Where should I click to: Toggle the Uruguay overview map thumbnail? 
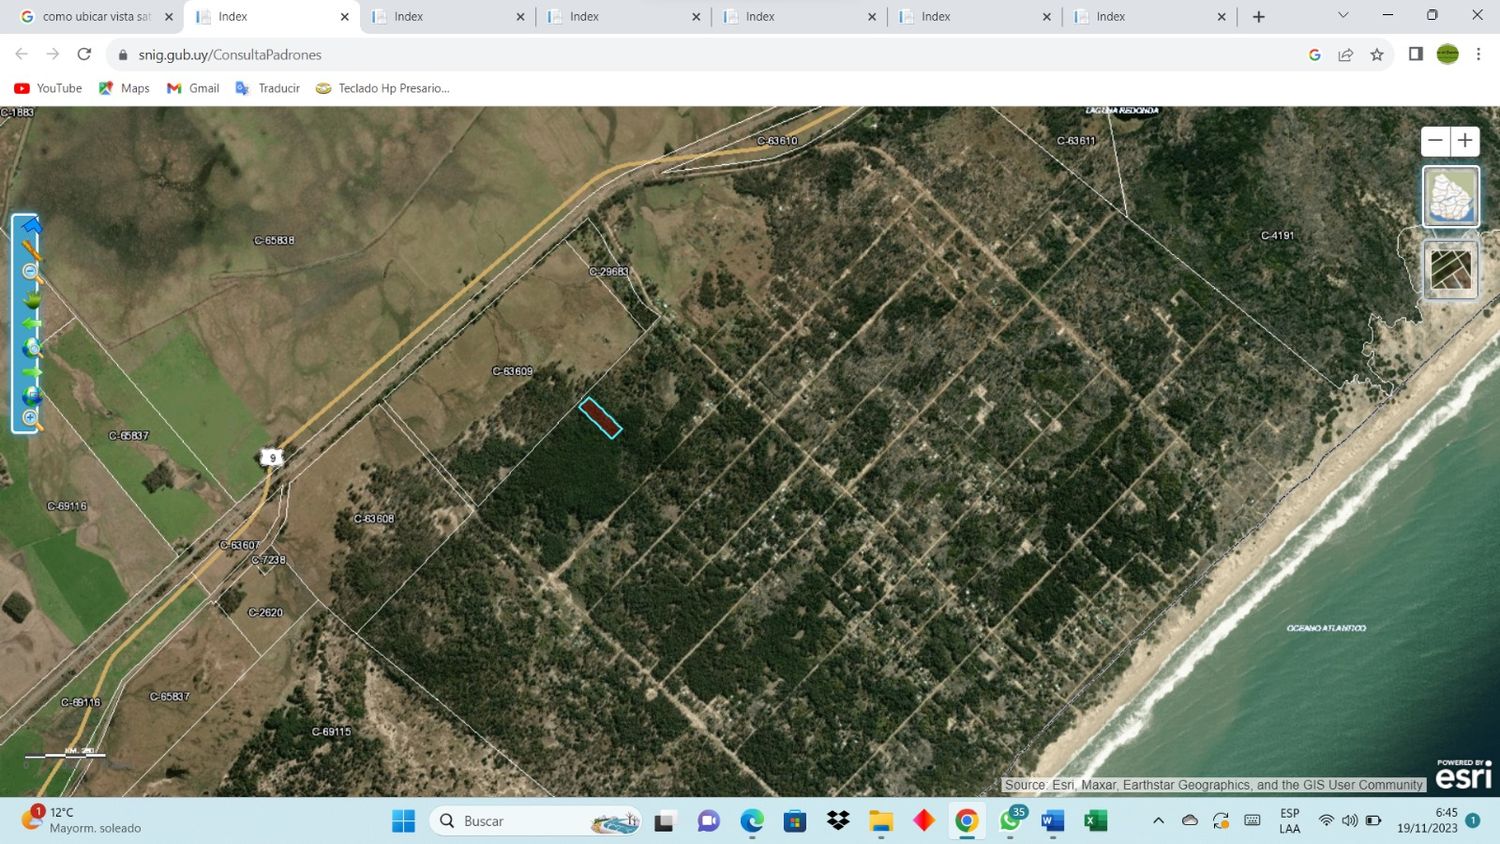point(1451,195)
